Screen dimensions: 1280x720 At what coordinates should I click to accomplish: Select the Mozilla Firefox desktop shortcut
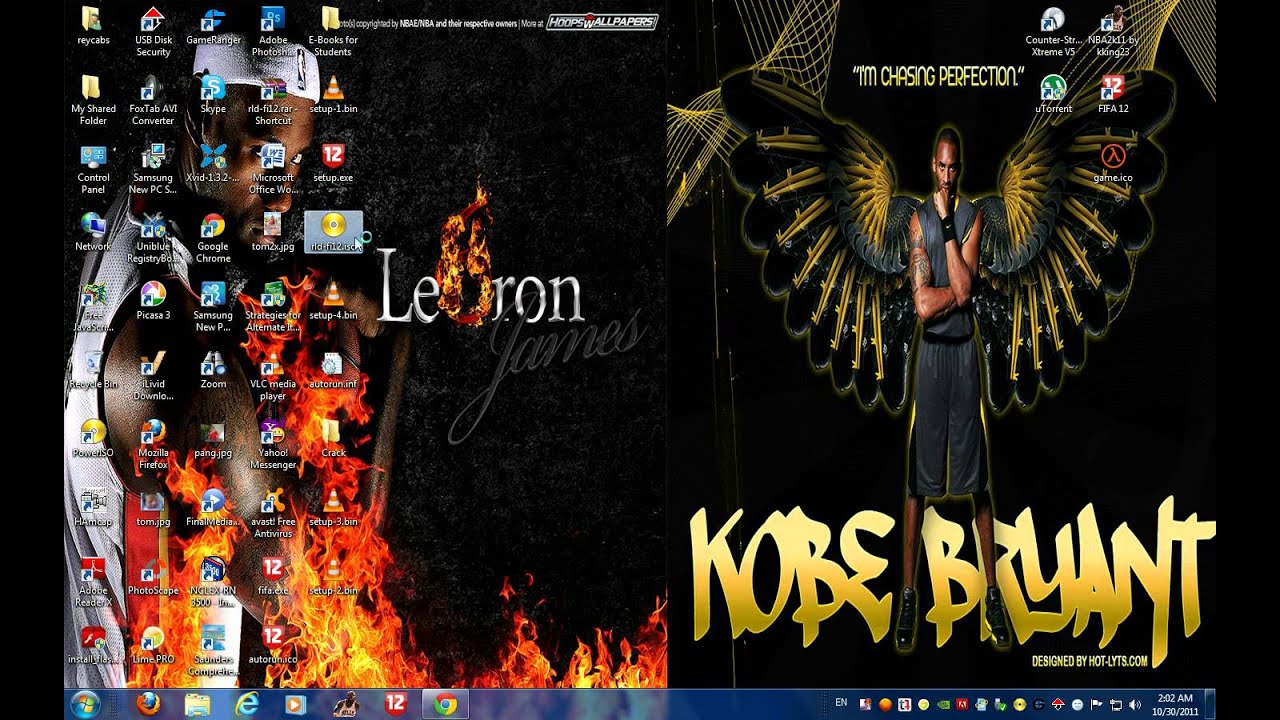[x=153, y=445]
